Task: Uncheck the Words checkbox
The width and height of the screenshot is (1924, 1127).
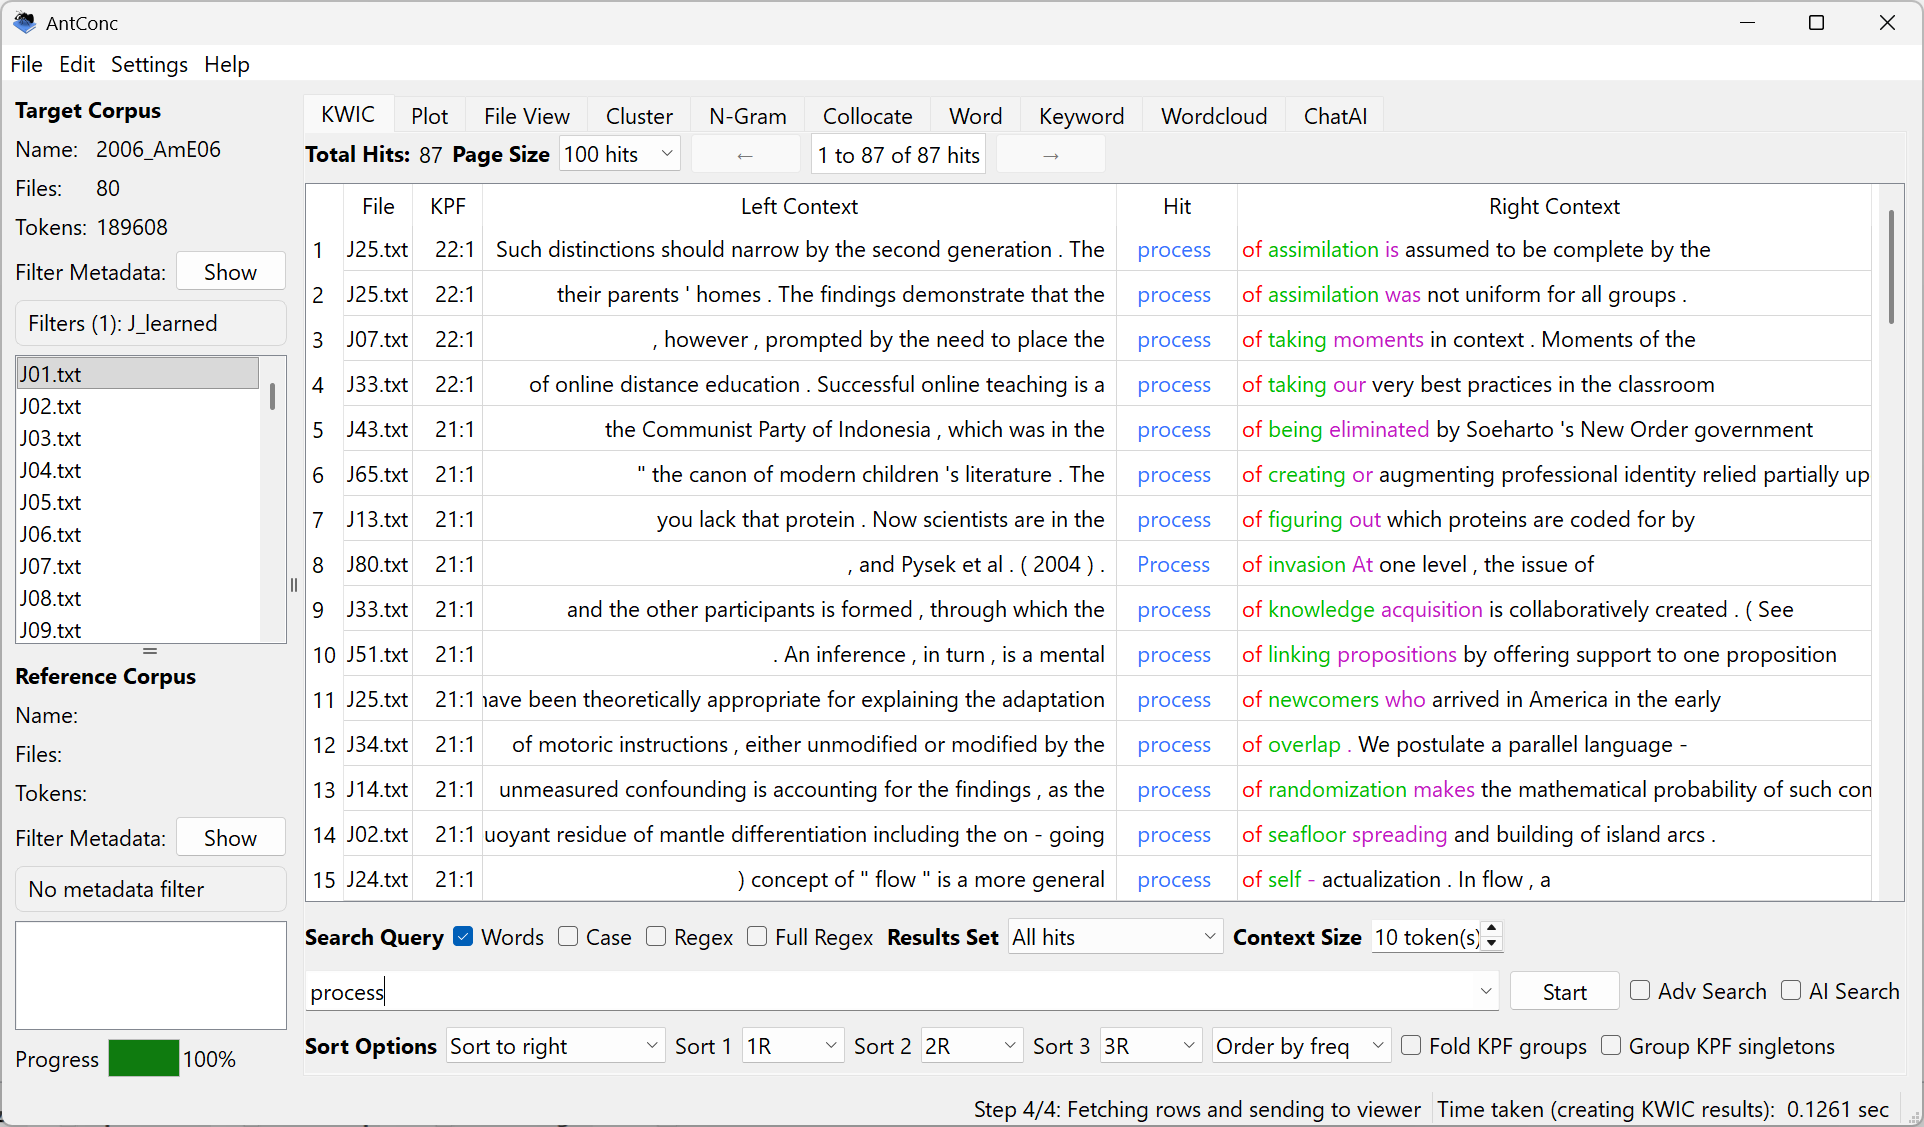Action: (463, 937)
